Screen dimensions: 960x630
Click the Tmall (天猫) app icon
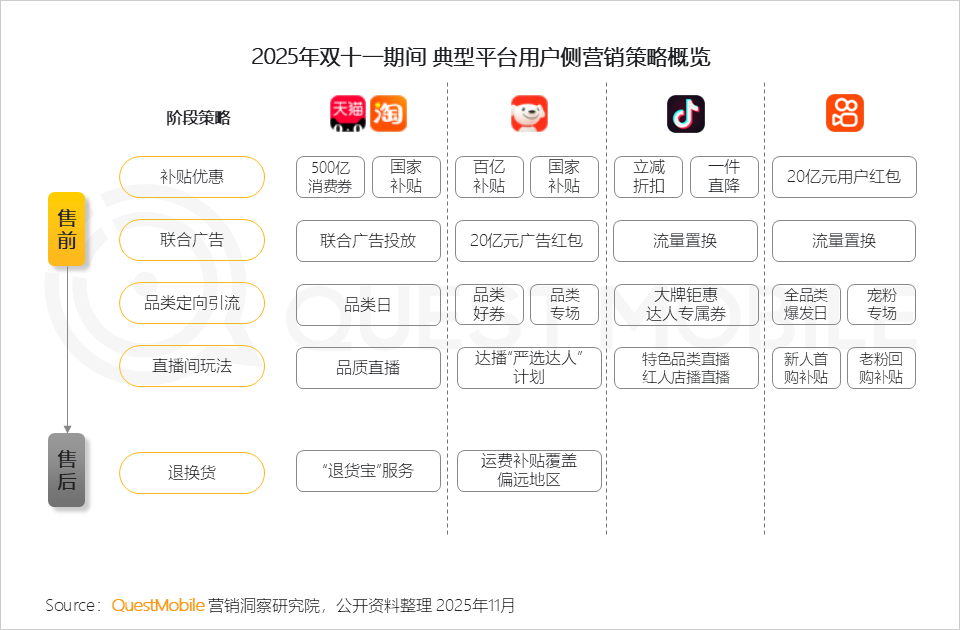(x=347, y=113)
